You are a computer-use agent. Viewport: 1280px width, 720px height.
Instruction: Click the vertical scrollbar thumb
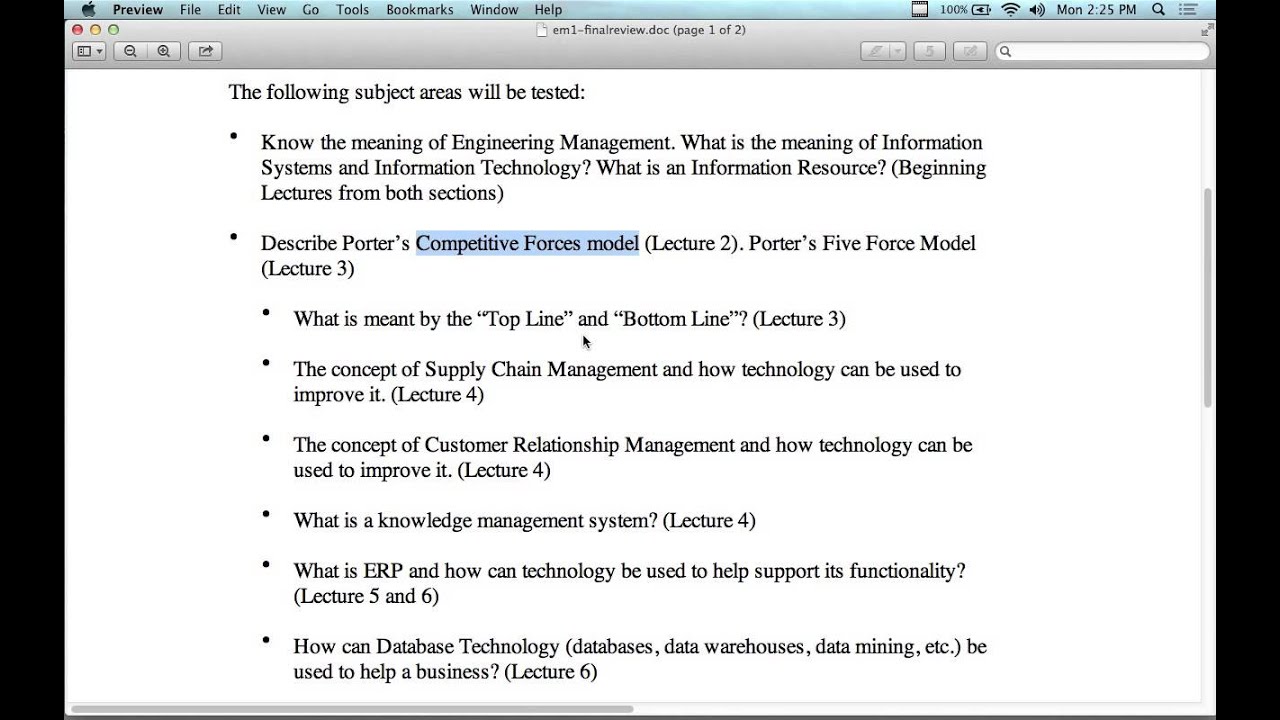point(1208,297)
